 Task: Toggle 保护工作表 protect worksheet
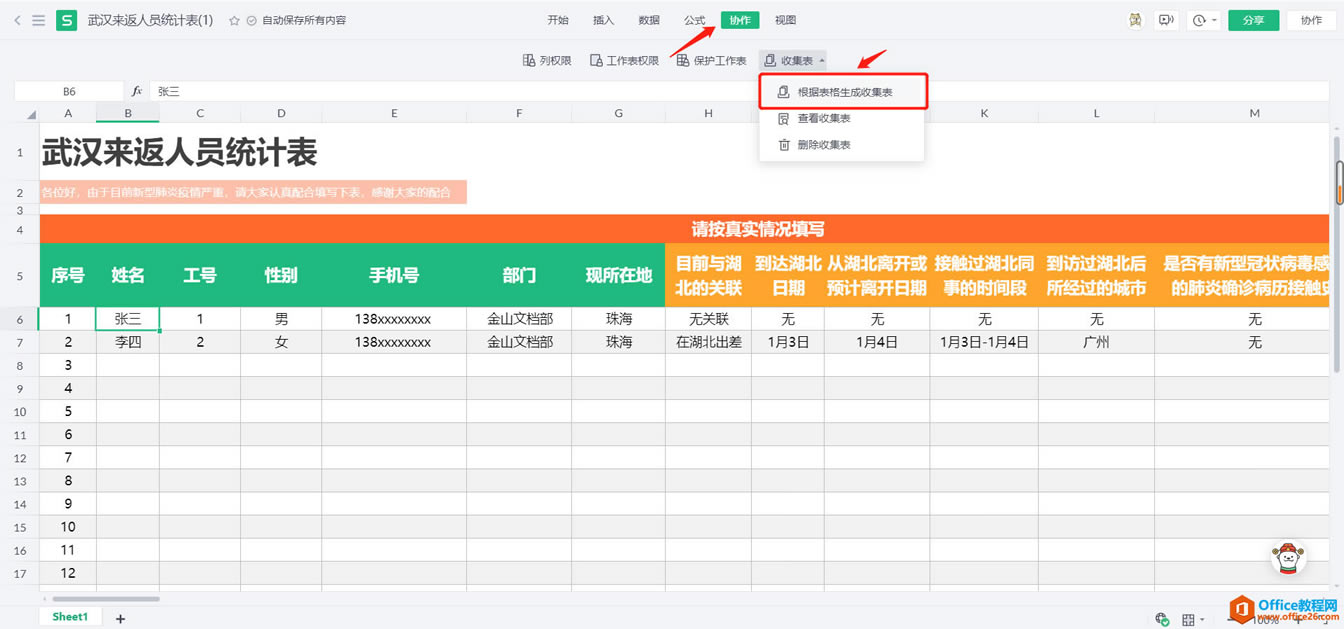coord(711,61)
